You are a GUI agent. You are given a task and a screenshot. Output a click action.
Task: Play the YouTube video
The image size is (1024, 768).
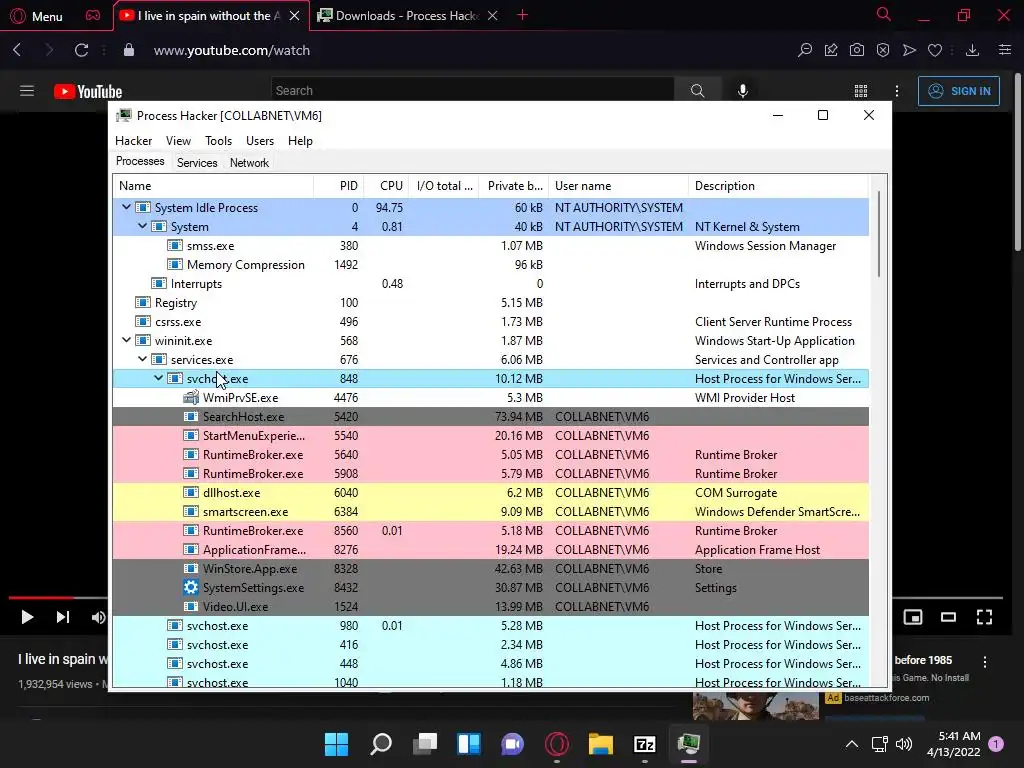[x=27, y=617]
